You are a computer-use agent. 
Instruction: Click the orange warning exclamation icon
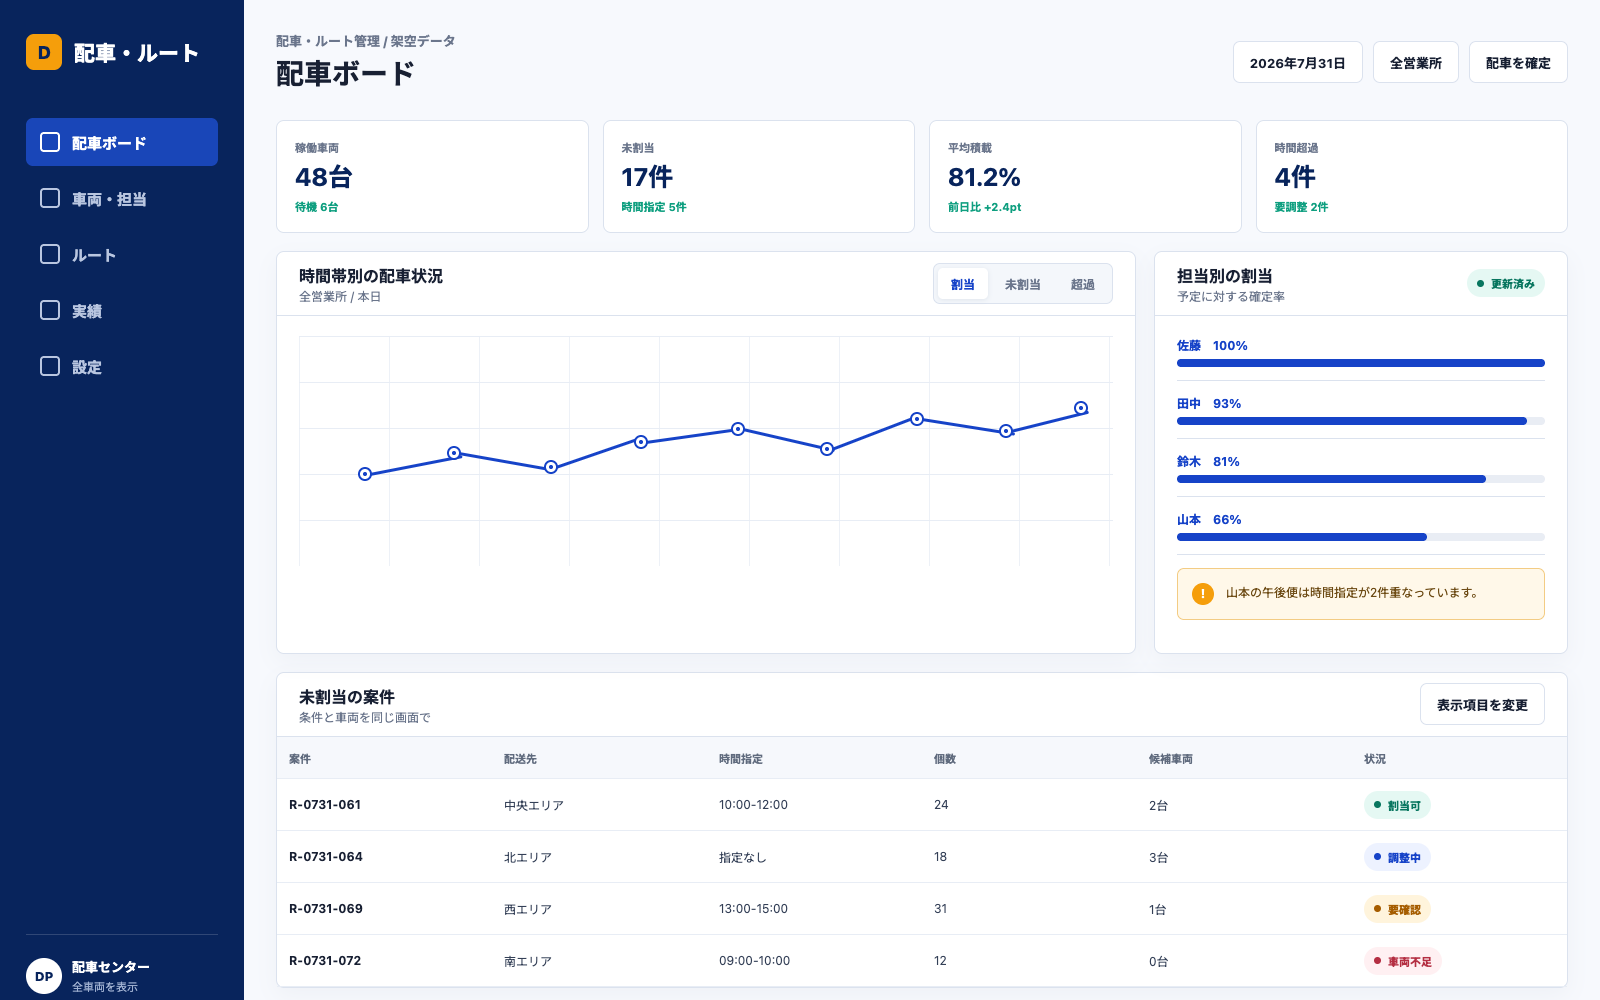1203,594
